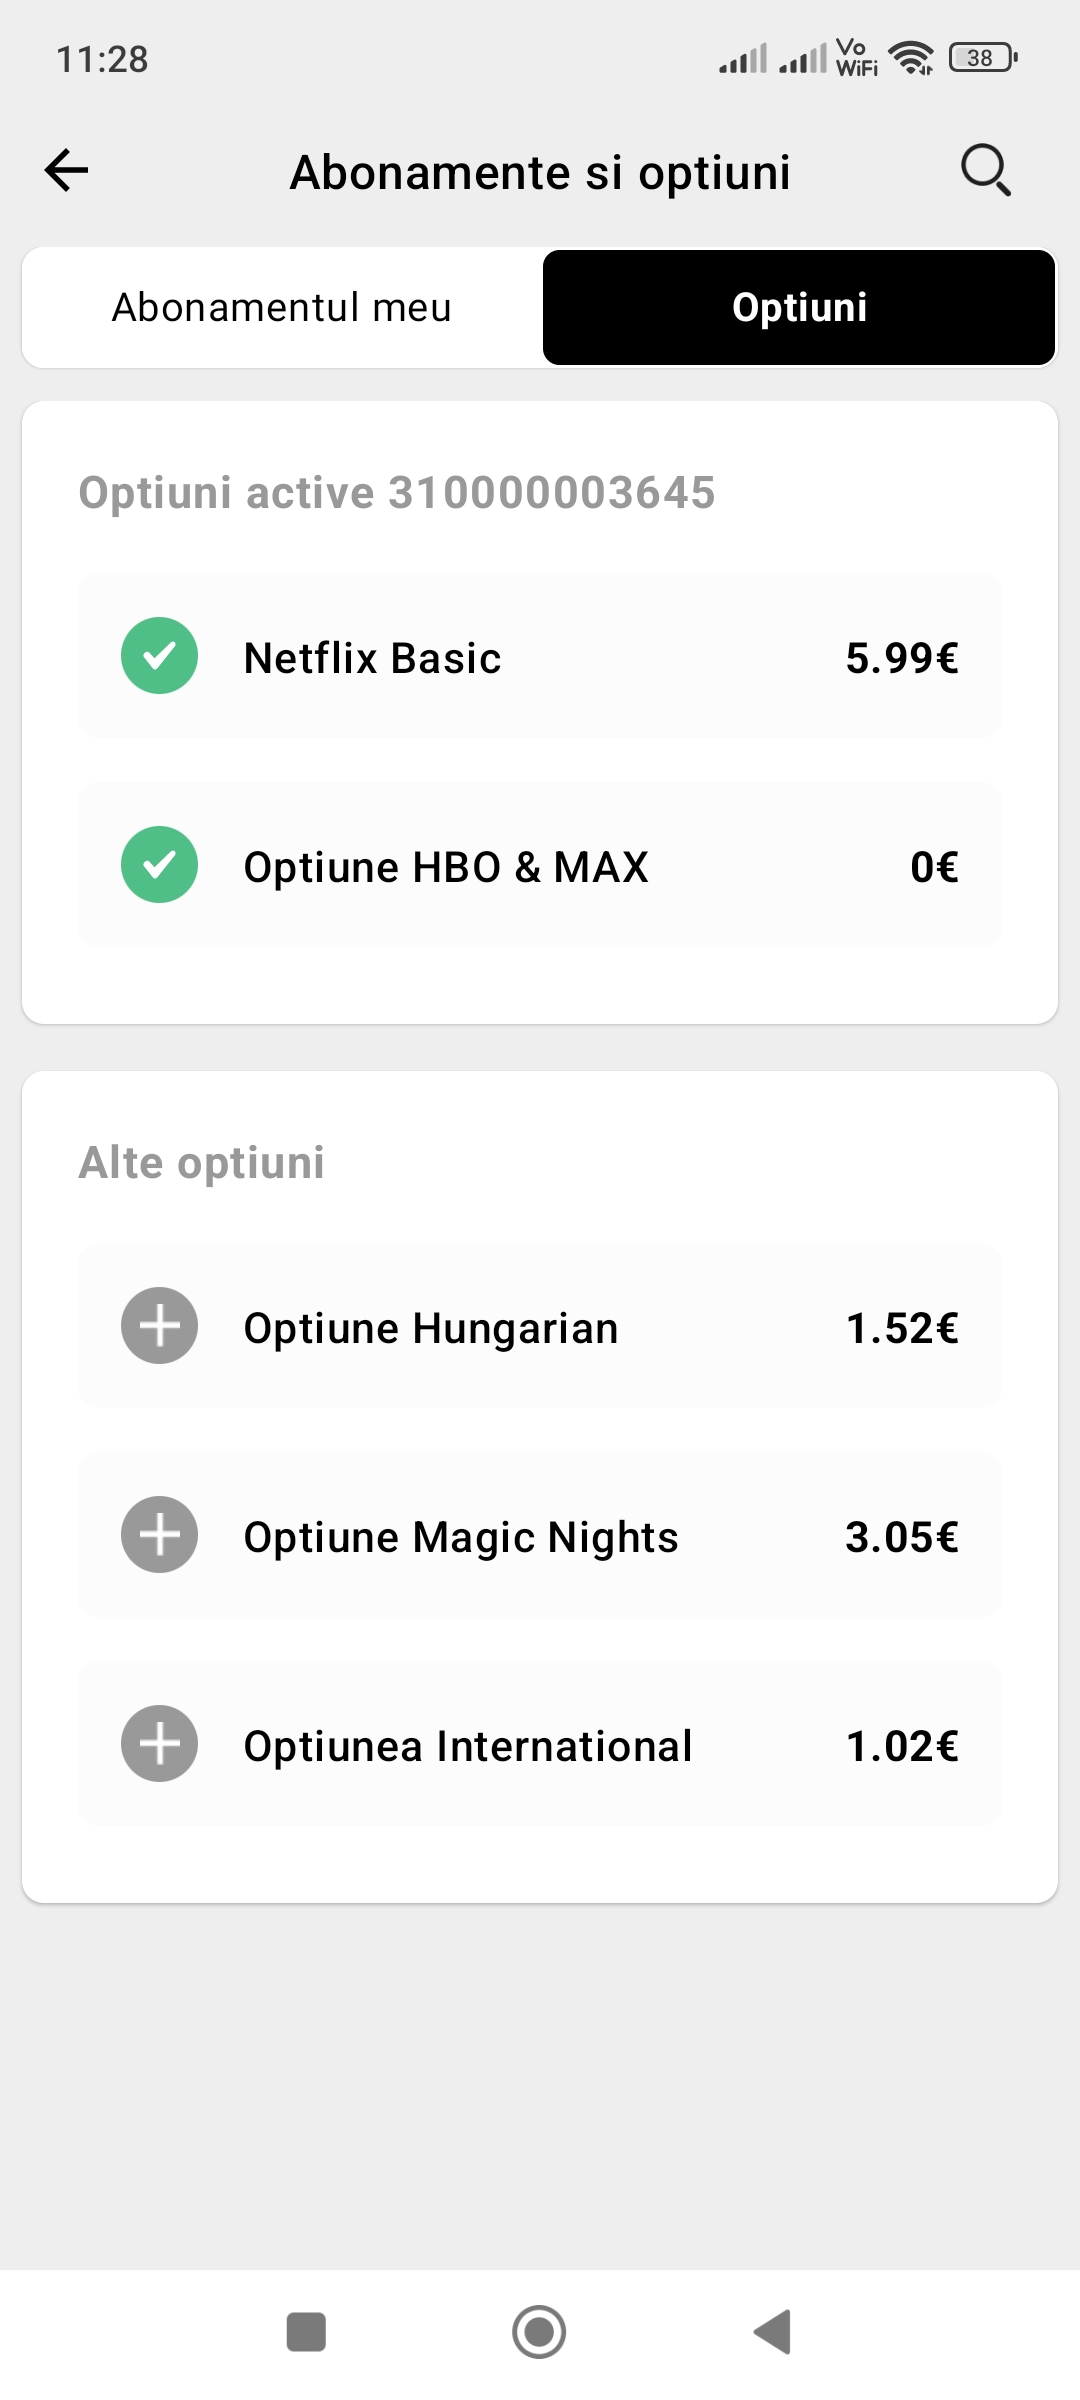
Task: Open search with the magnifier icon
Action: point(986,170)
